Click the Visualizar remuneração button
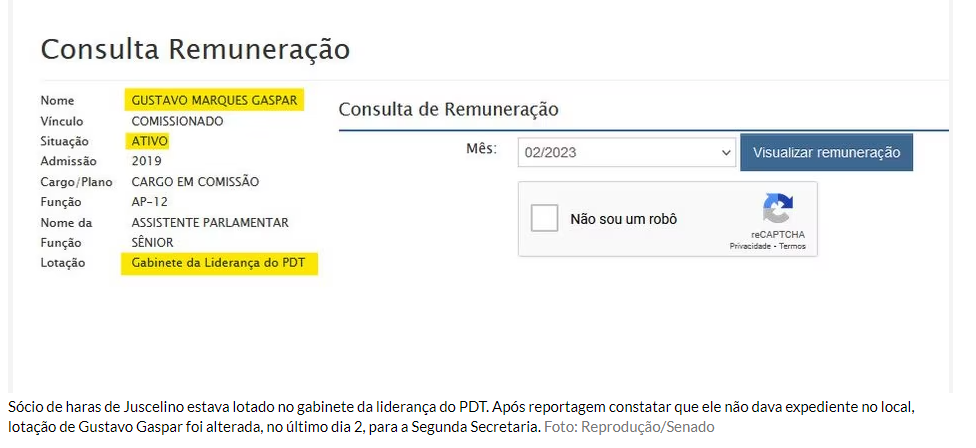This screenshot has height=448, width=976. tap(826, 153)
